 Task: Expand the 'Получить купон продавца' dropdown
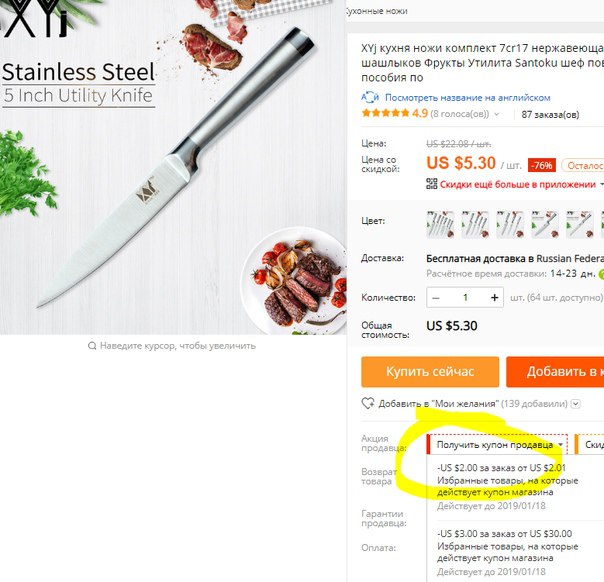498,444
